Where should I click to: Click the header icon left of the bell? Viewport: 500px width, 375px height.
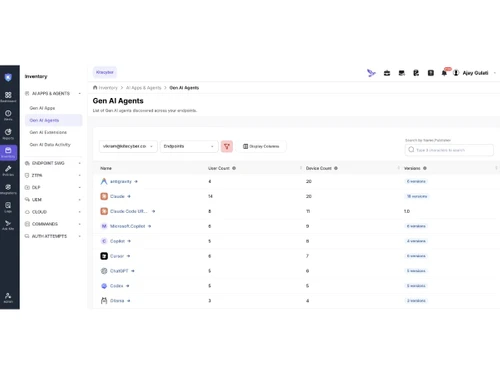(431, 73)
